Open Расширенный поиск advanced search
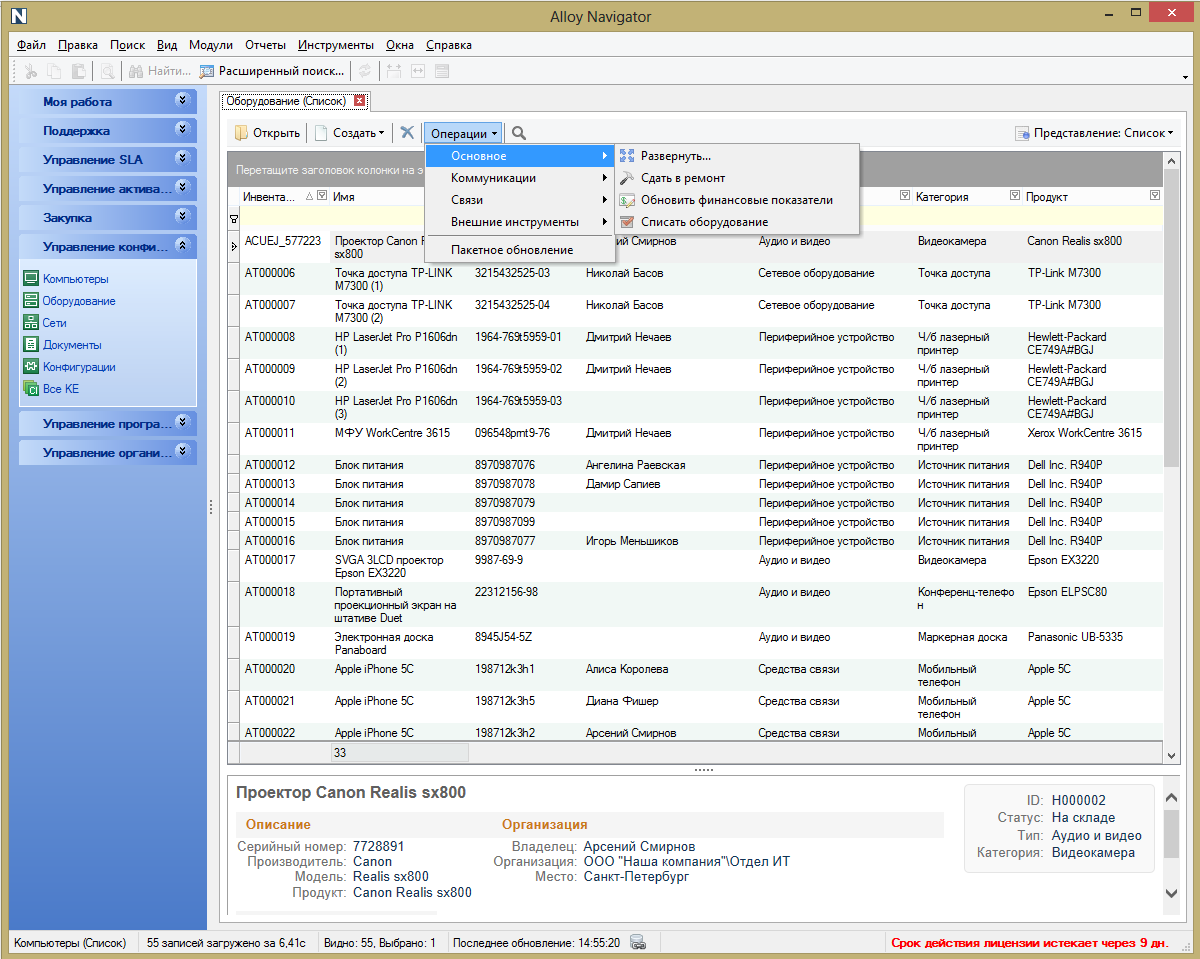Image resolution: width=1200 pixels, height=959 pixels. 273,71
